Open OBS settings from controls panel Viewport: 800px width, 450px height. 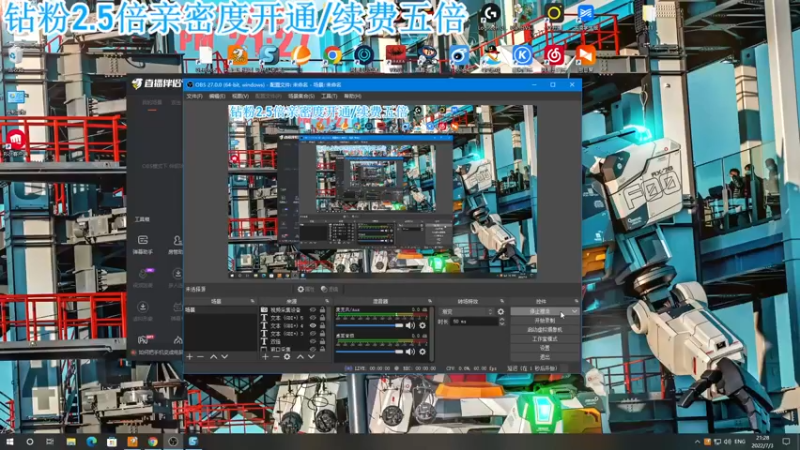[x=545, y=348]
